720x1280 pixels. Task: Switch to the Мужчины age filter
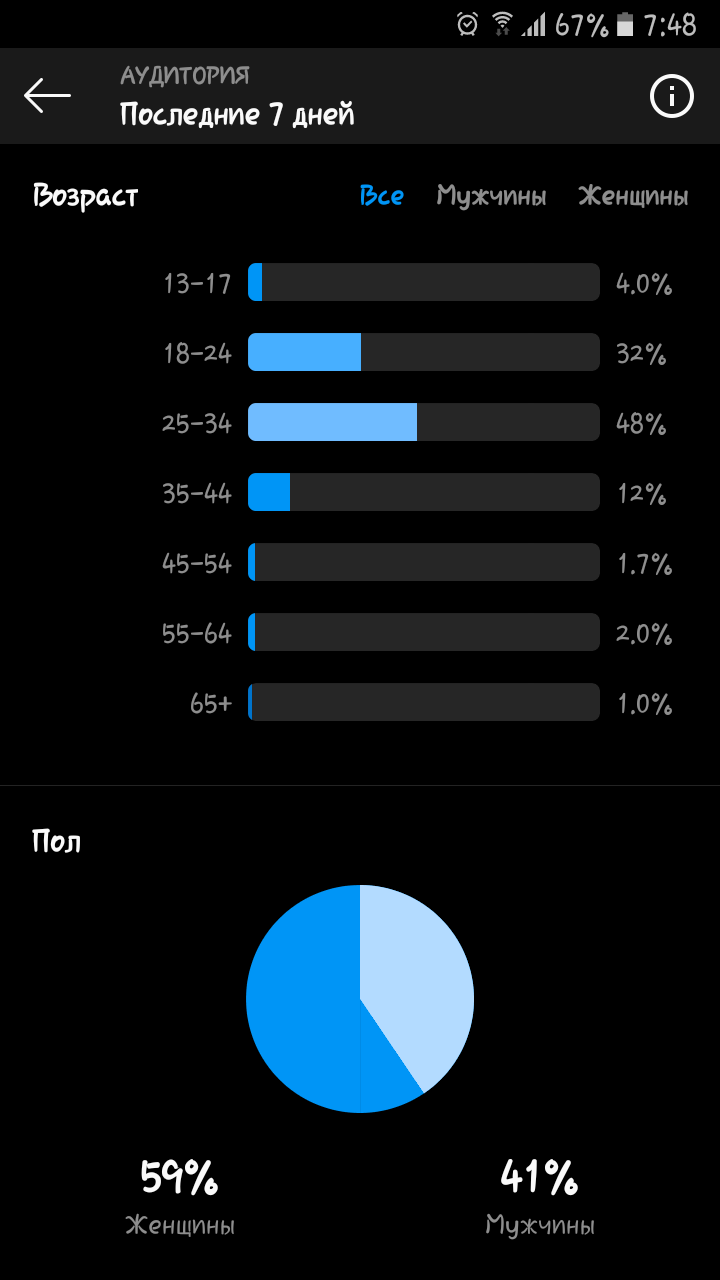point(491,197)
